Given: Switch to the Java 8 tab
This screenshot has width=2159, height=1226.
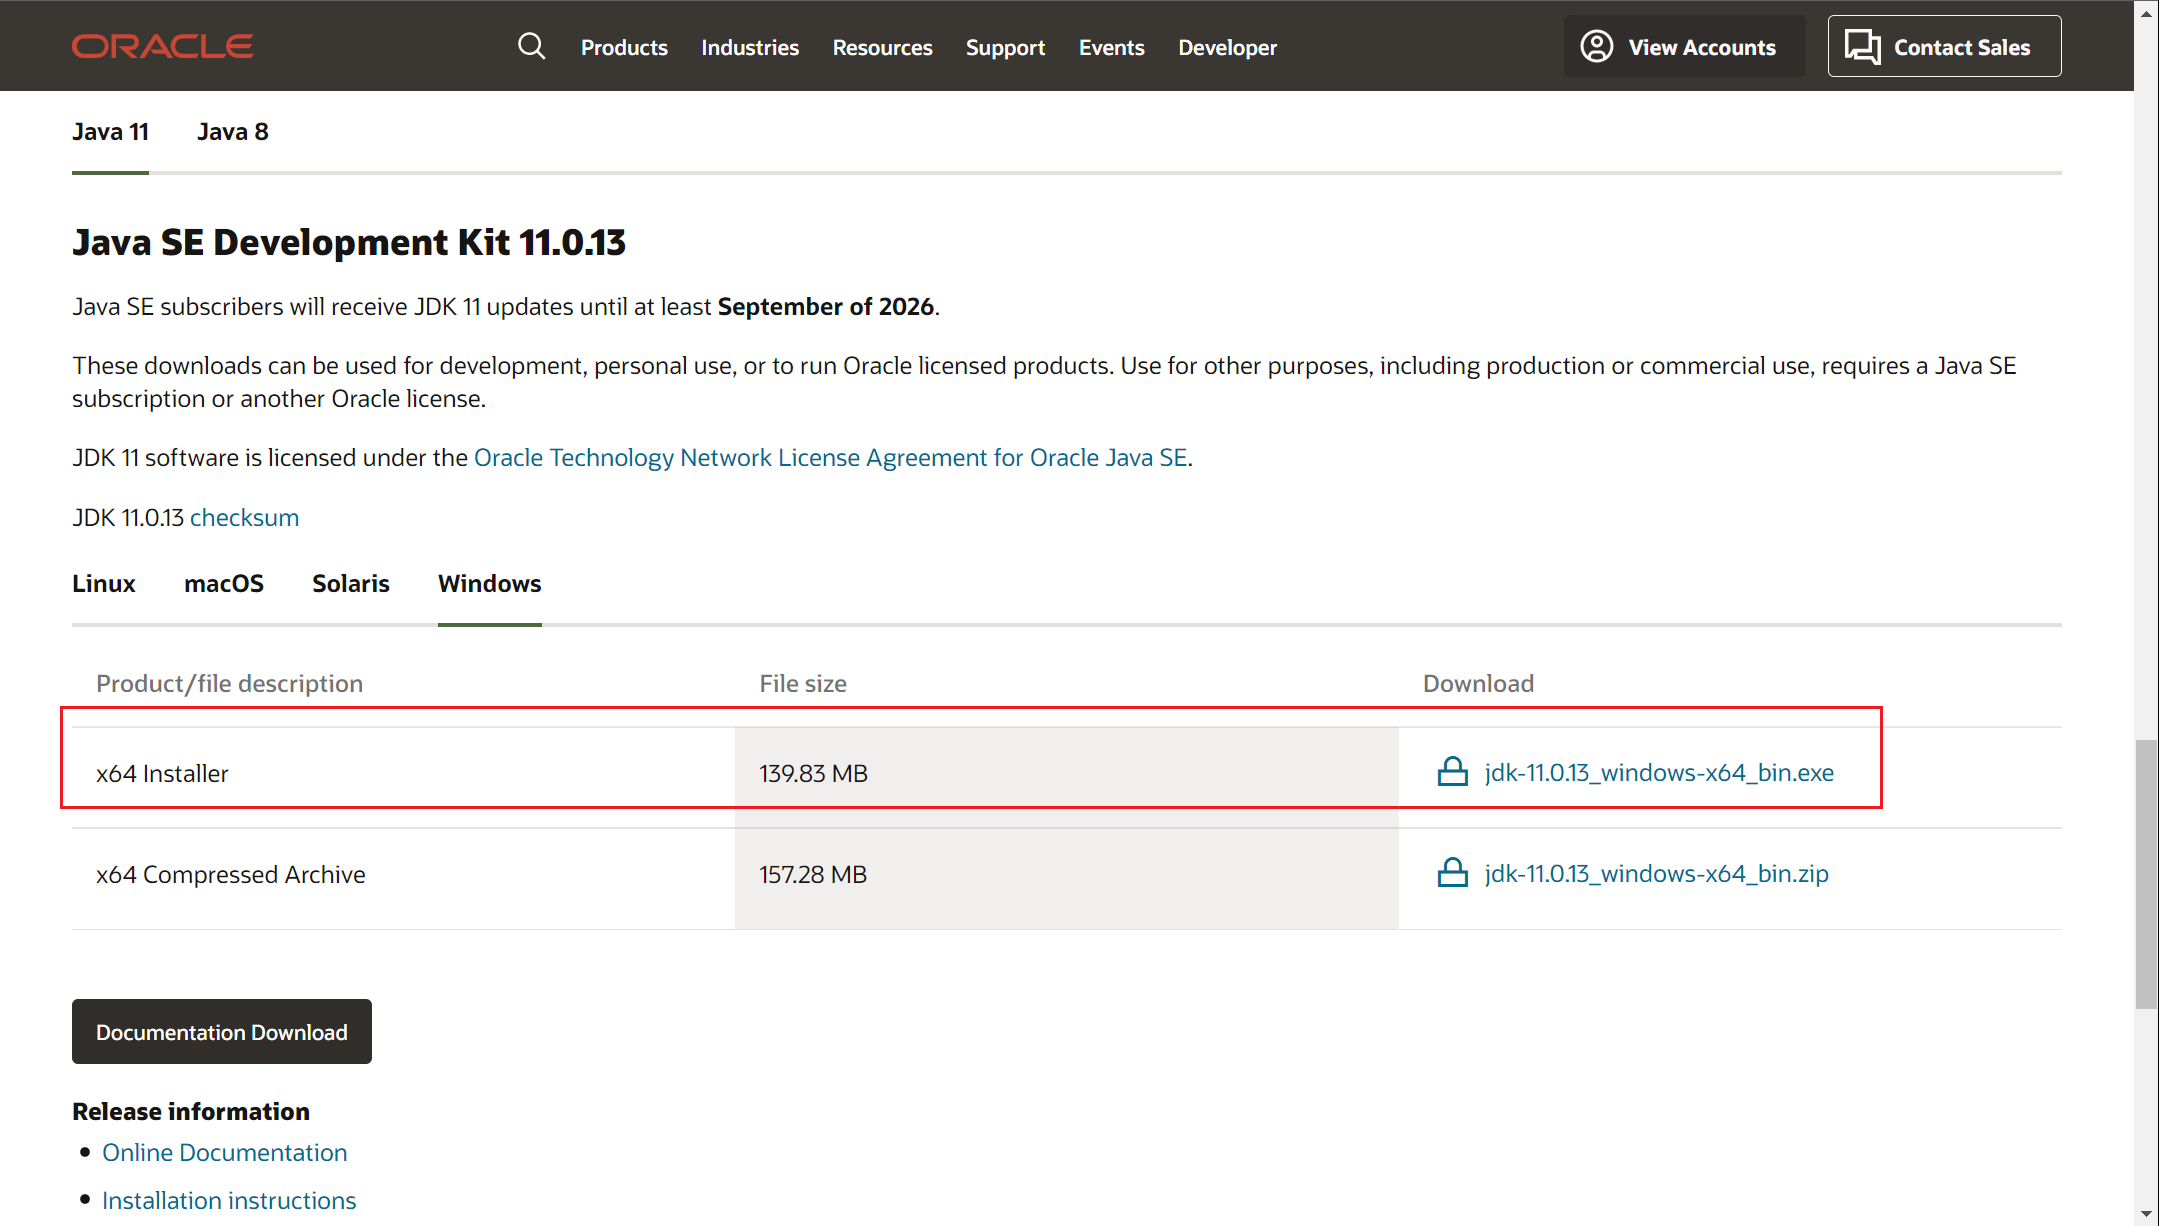Looking at the screenshot, I should (232, 132).
